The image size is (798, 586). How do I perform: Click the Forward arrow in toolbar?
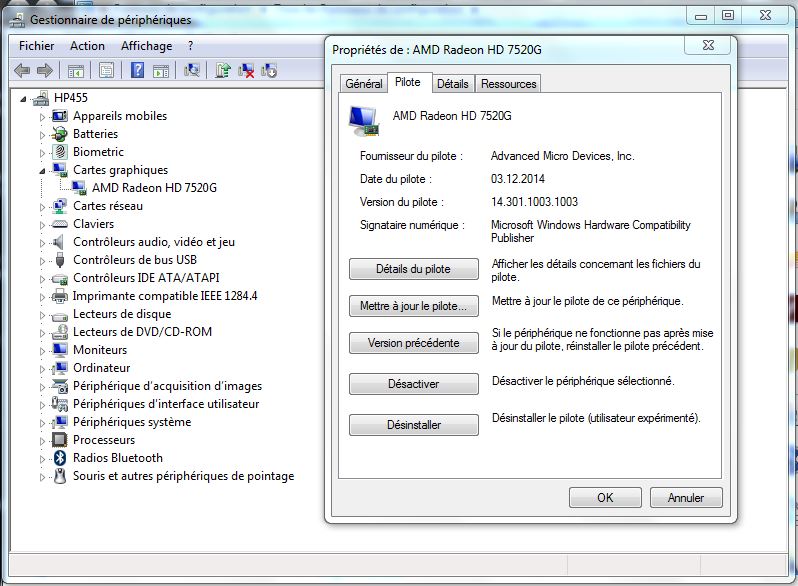coord(45,70)
